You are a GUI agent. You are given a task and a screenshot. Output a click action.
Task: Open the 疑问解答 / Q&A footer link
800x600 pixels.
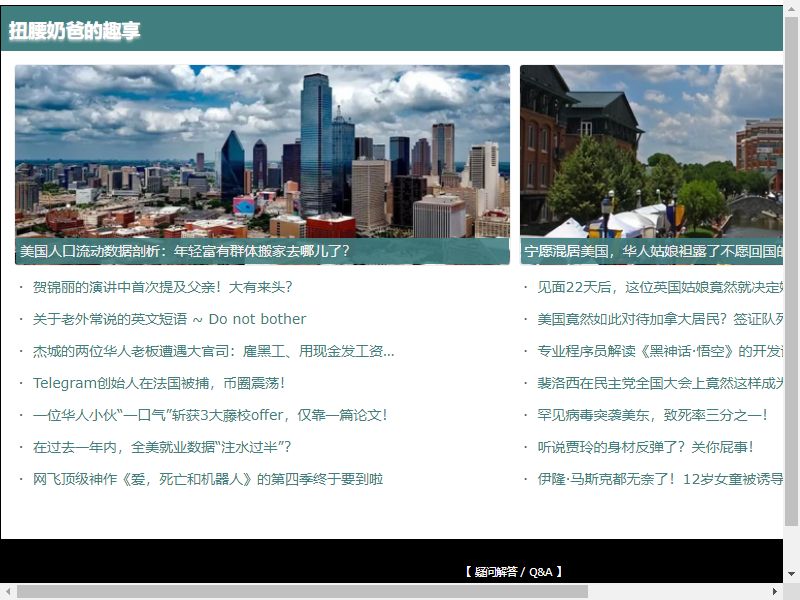click(513, 572)
